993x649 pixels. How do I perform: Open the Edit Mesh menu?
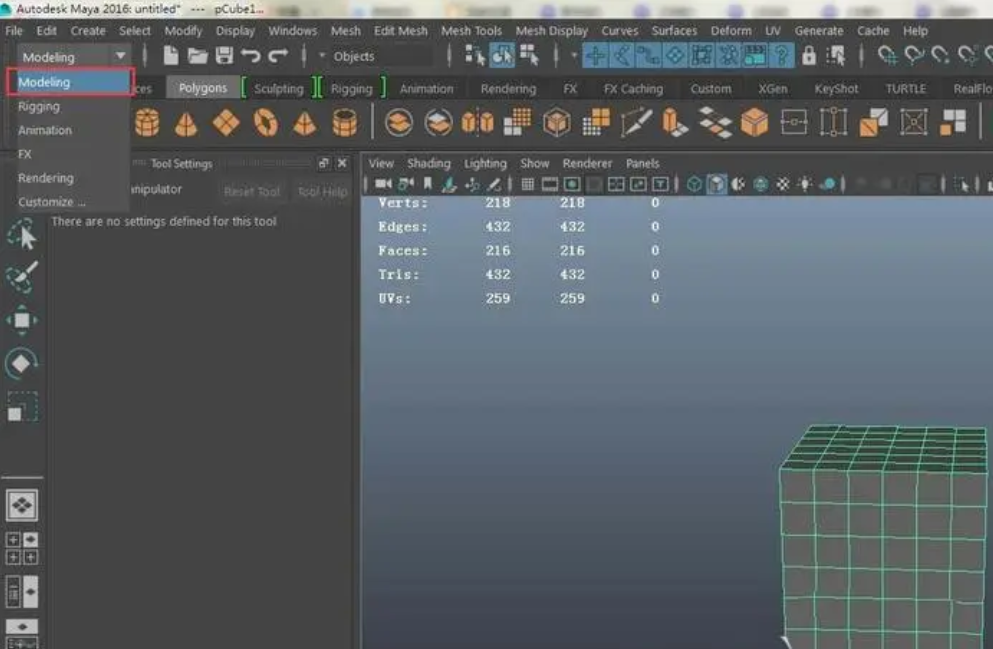pyautogui.click(x=400, y=30)
